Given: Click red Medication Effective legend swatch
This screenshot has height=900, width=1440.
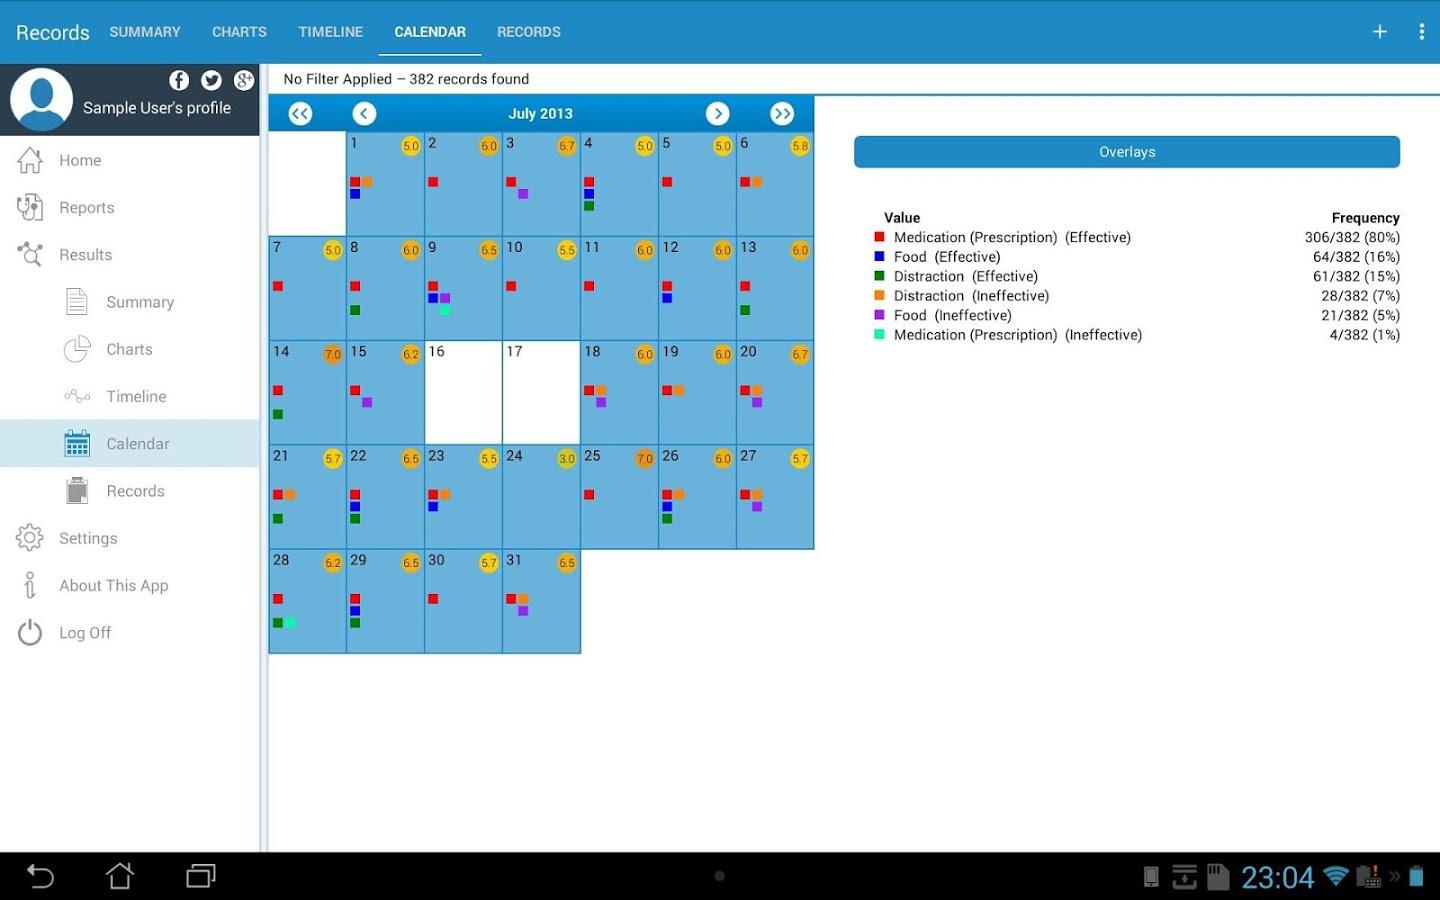Looking at the screenshot, I should click(879, 237).
